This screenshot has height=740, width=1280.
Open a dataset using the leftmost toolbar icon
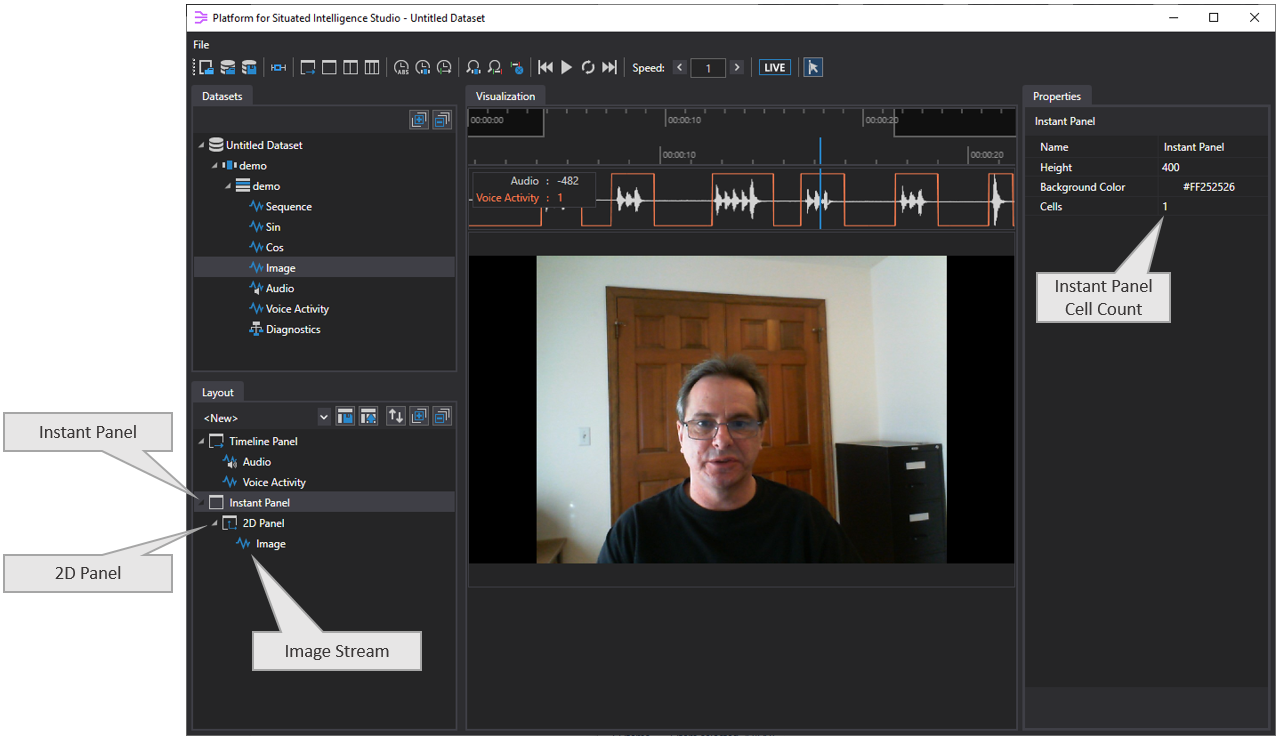(205, 67)
